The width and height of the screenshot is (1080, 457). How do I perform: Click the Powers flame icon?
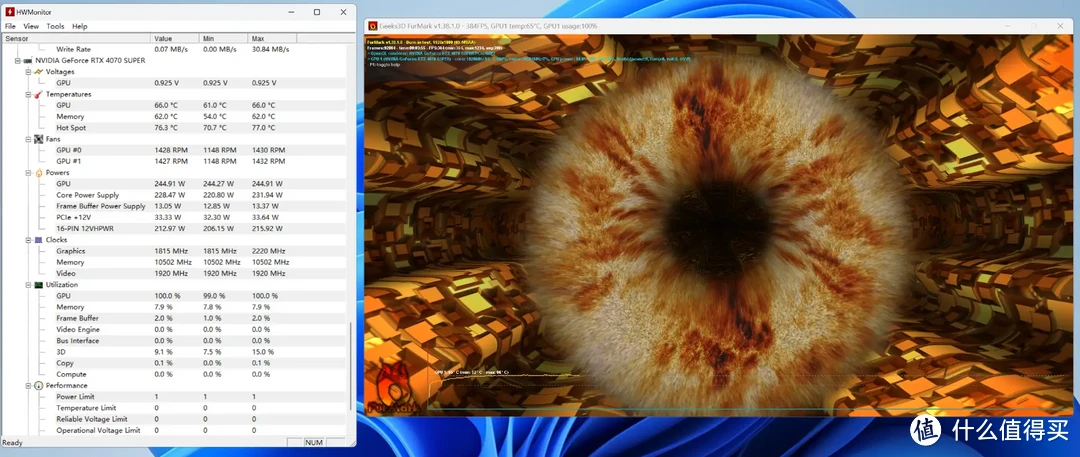coord(39,172)
